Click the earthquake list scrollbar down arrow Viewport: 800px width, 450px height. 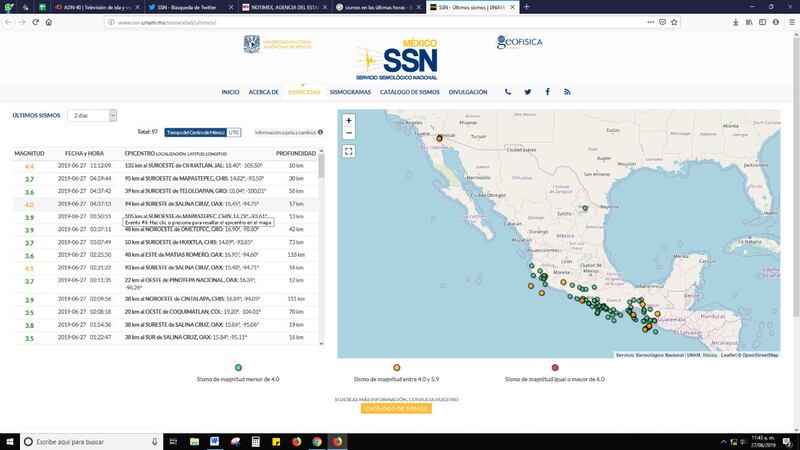321,343
